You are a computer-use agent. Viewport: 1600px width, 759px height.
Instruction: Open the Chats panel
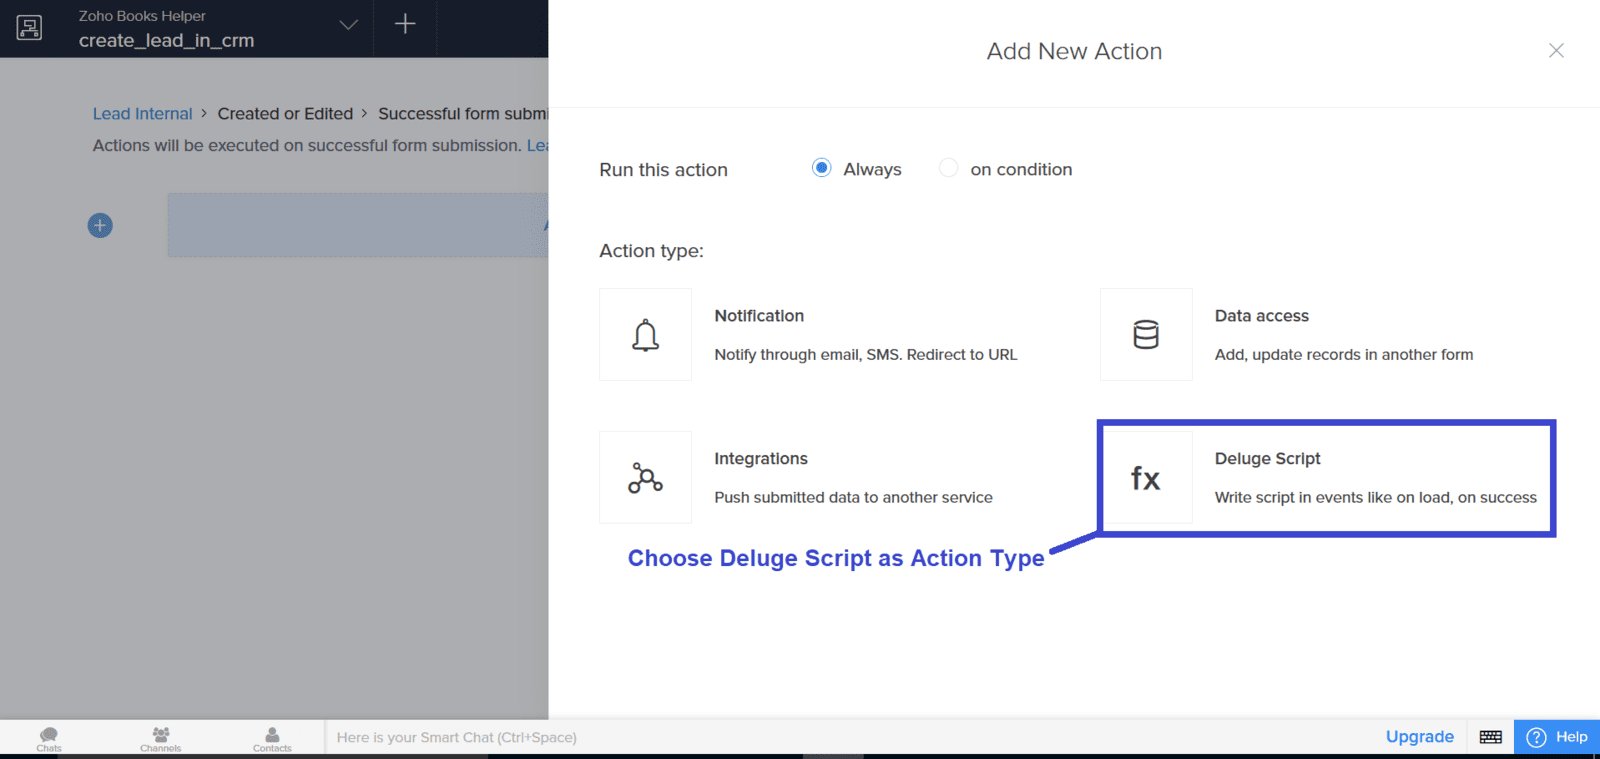(x=49, y=739)
